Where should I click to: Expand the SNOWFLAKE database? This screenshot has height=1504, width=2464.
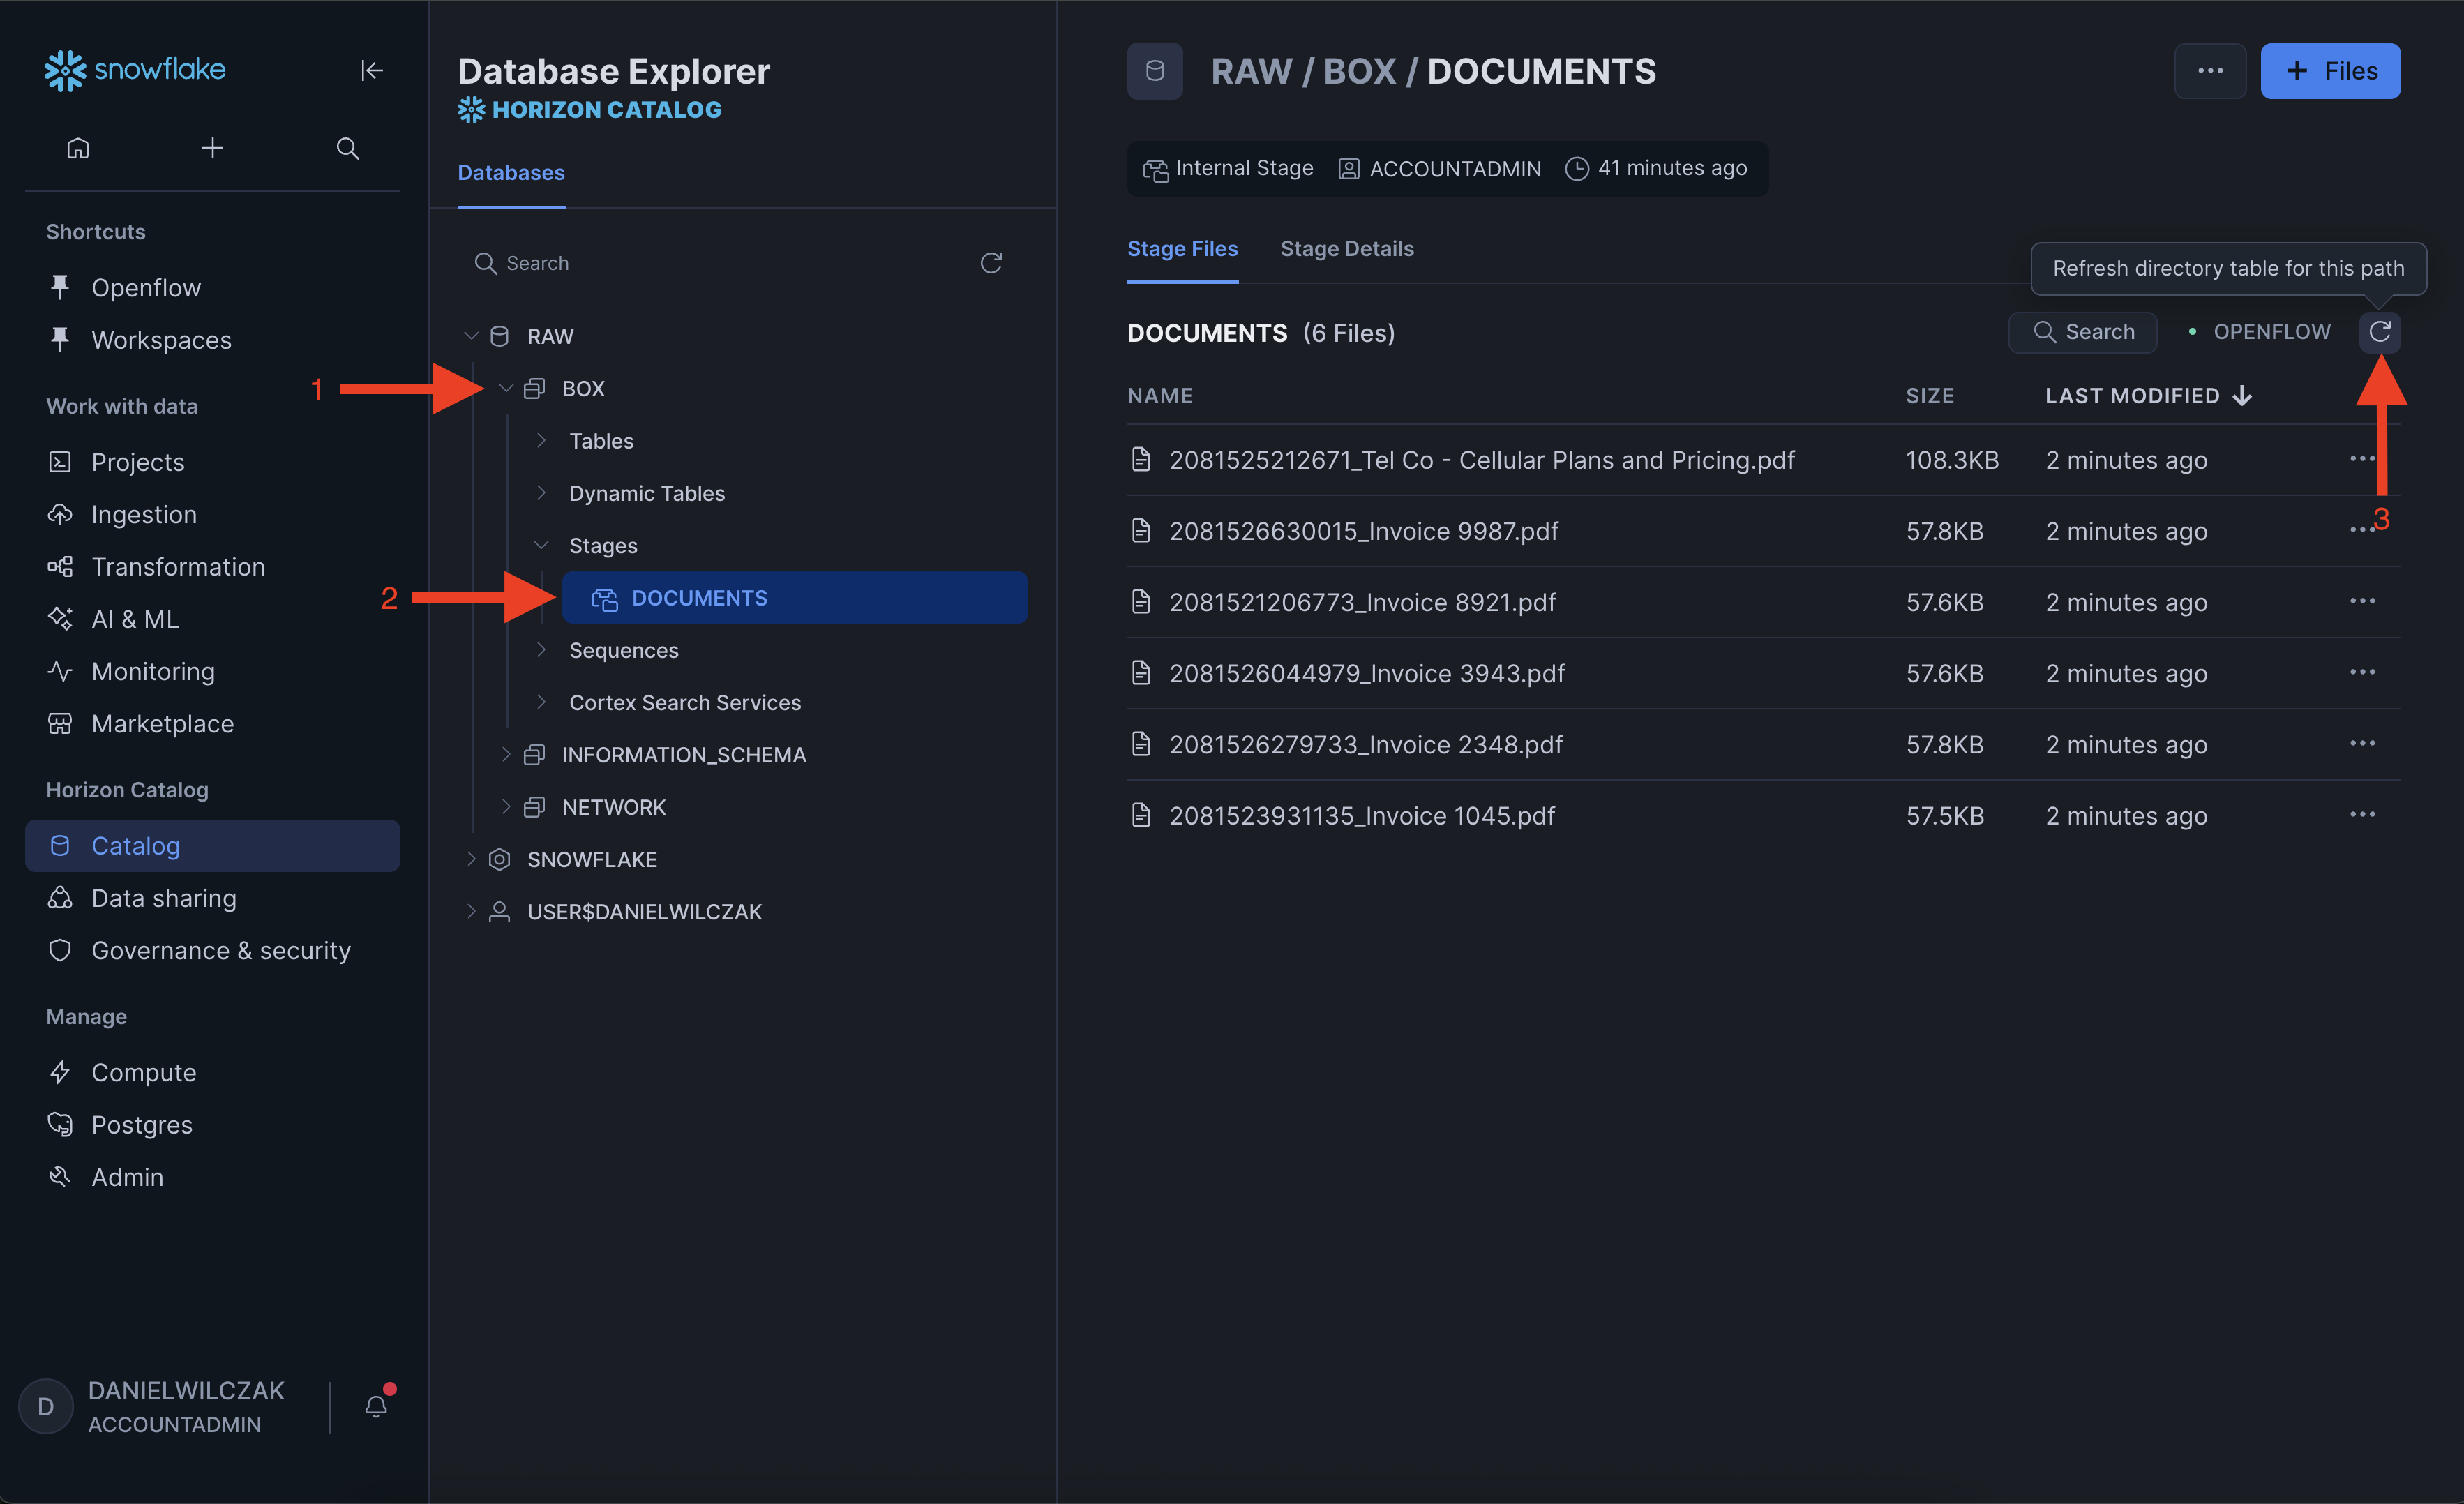(471, 859)
